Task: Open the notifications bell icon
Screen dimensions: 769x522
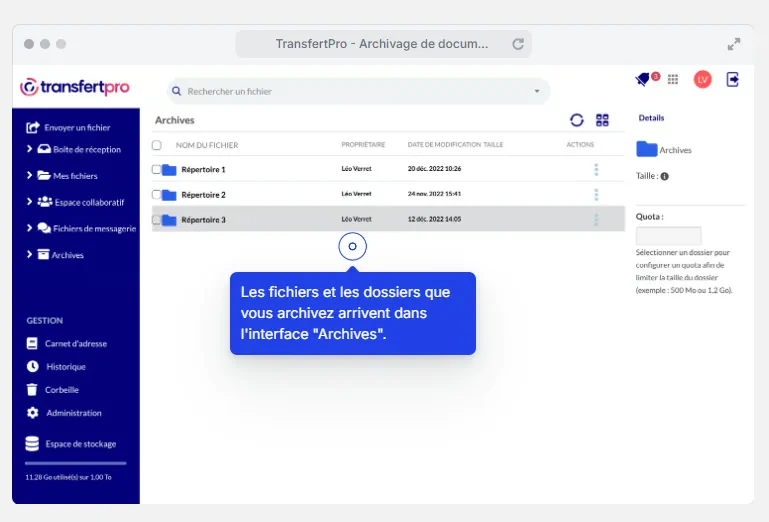Action: tap(643, 79)
